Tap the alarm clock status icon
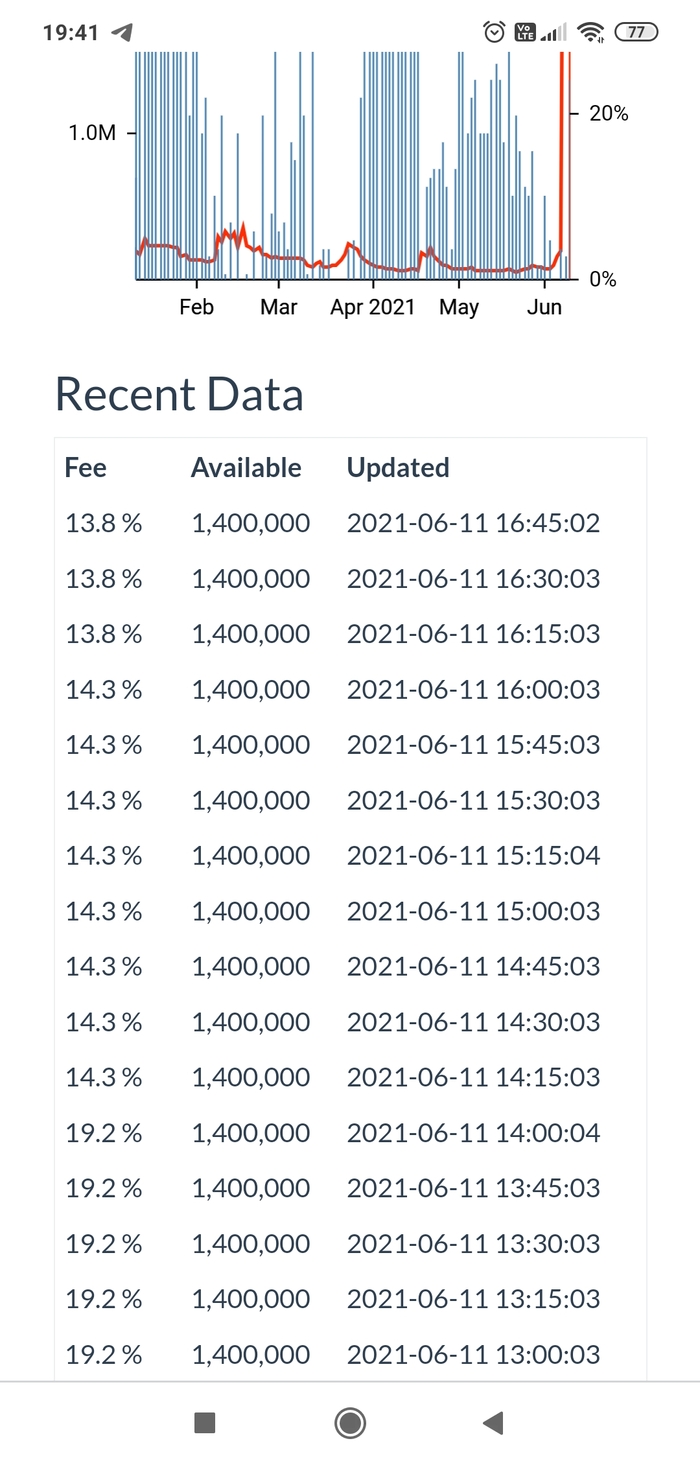The height and width of the screenshot is (1465, 700). pyautogui.click(x=494, y=32)
